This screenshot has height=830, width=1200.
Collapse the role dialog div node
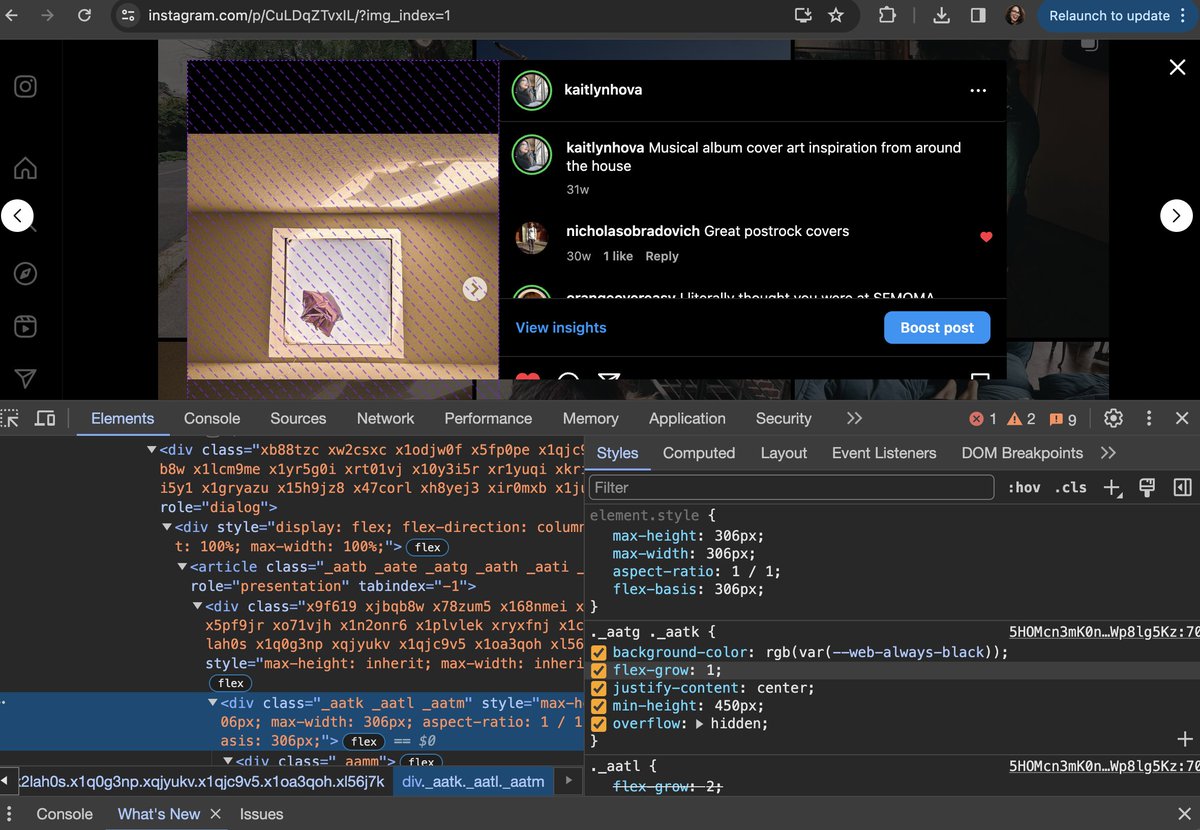pos(152,450)
